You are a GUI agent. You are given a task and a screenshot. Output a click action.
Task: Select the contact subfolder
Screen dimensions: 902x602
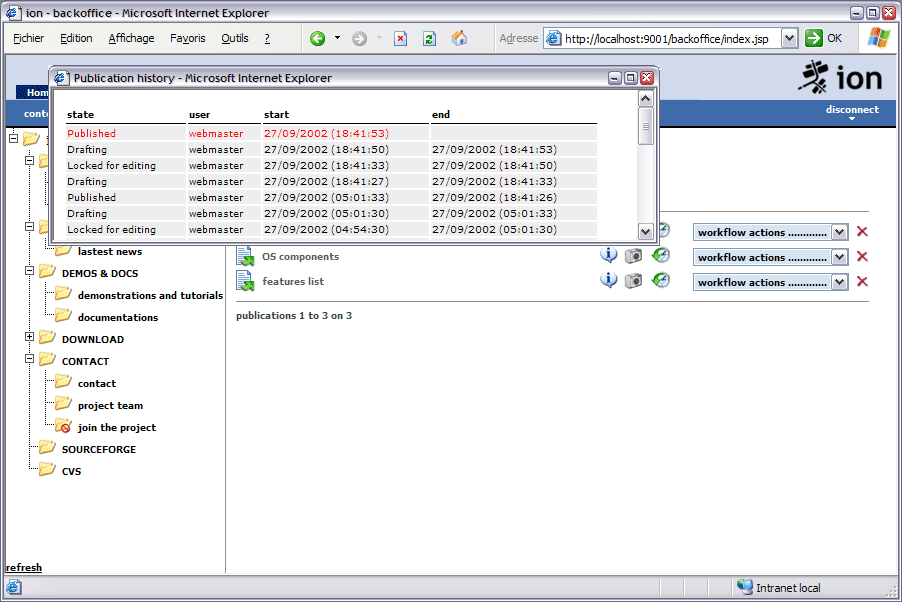coord(97,383)
